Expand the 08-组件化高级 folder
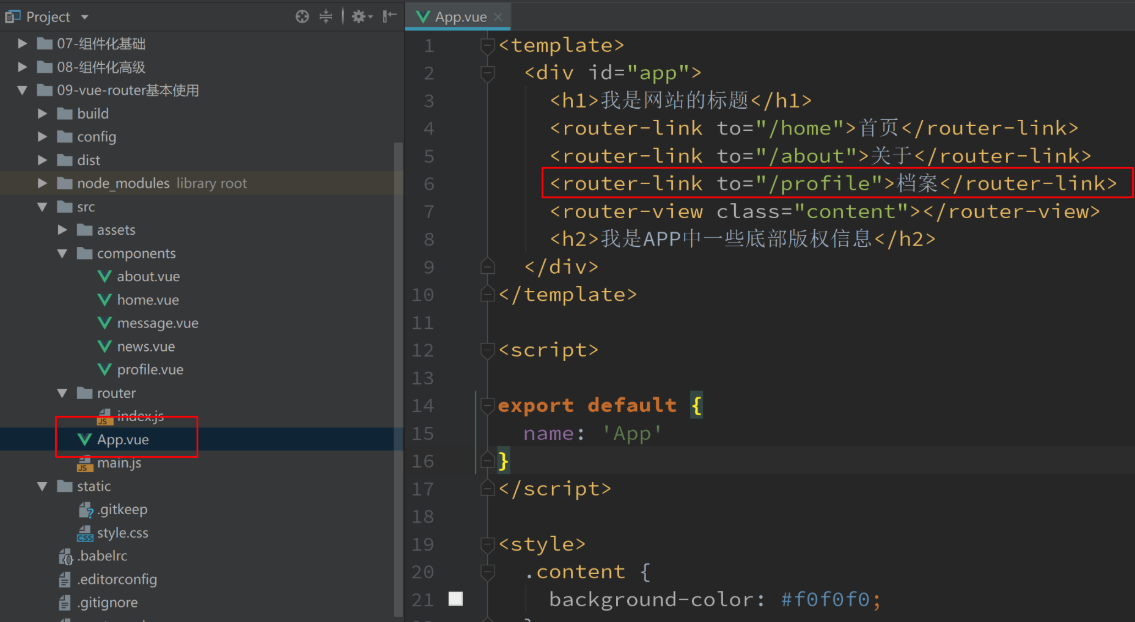This screenshot has width=1135, height=622. coord(22,67)
